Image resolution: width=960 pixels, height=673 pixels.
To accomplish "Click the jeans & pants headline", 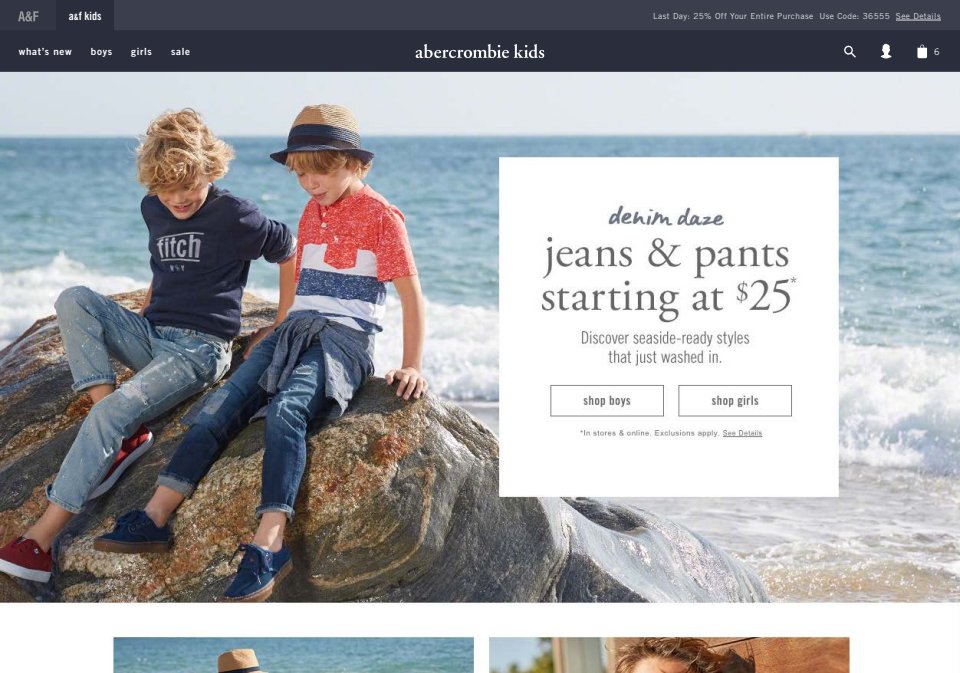I will point(668,276).
